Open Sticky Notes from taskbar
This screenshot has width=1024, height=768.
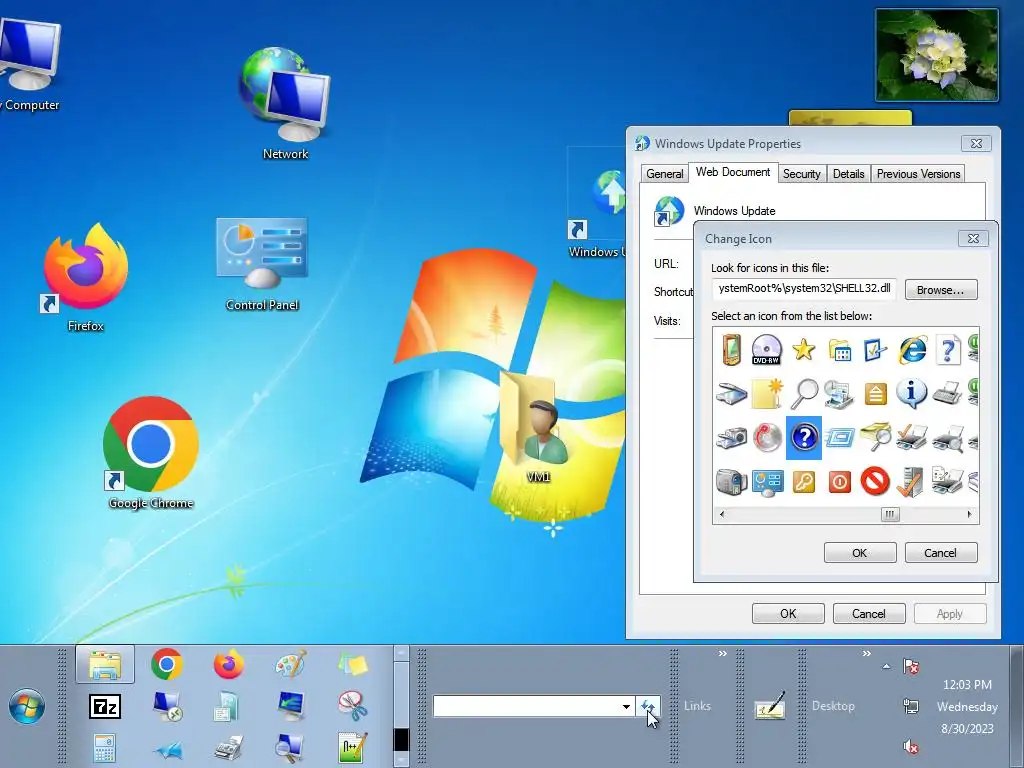click(x=353, y=665)
